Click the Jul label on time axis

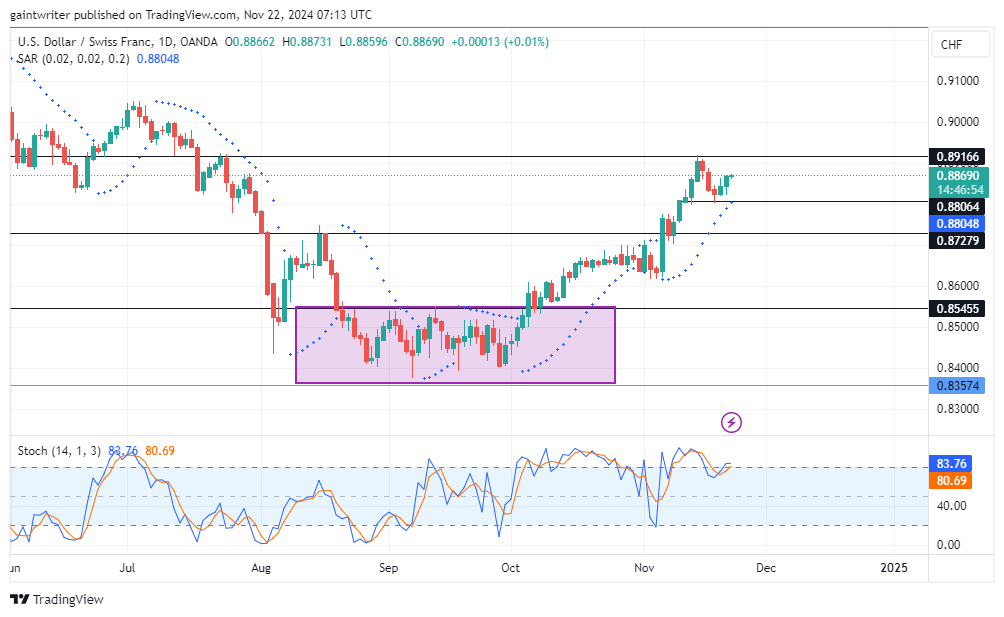pyautogui.click(x=127, y=568)
